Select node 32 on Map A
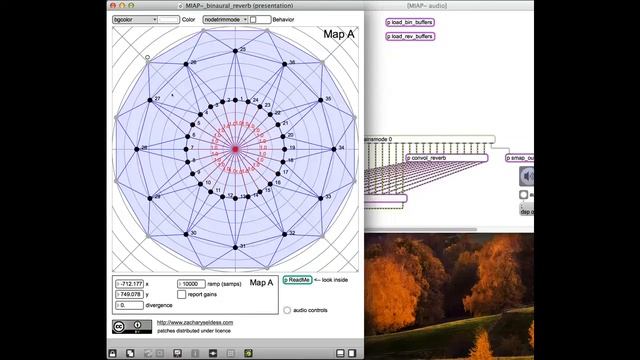640x360 pixels. pyautogui.click(x=284, y=234)
